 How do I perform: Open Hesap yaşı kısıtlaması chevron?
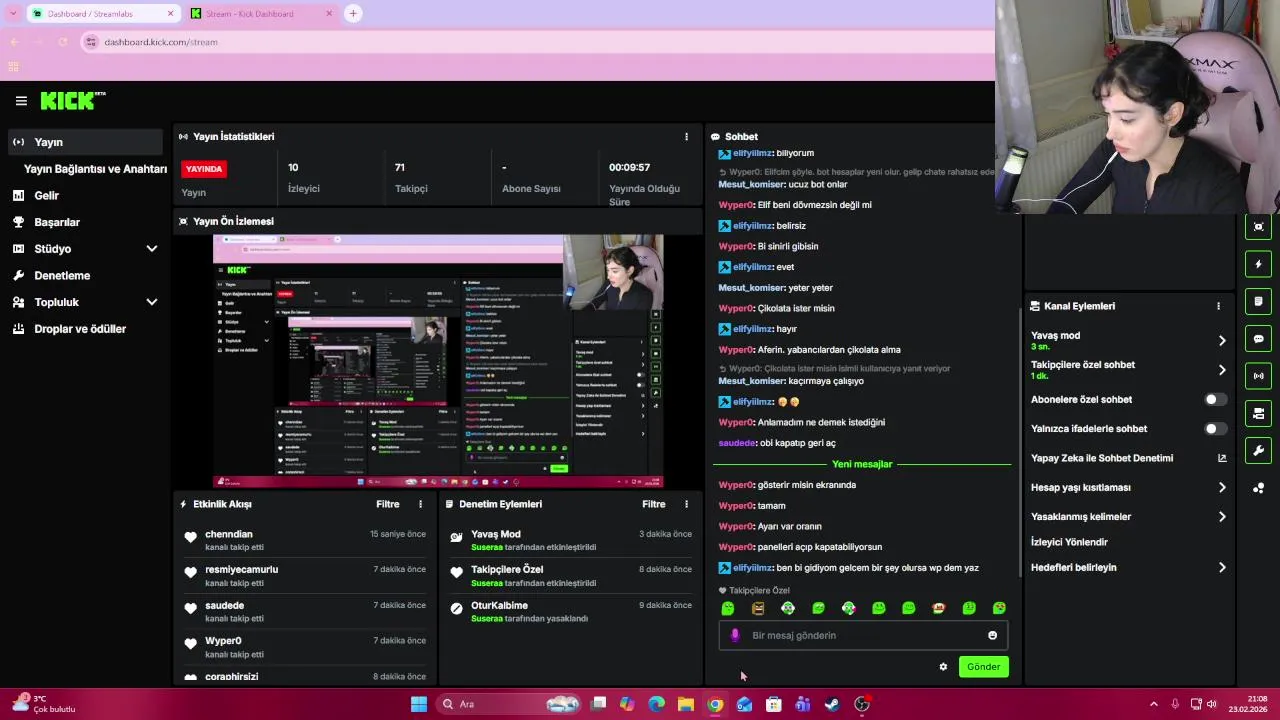1222,488
